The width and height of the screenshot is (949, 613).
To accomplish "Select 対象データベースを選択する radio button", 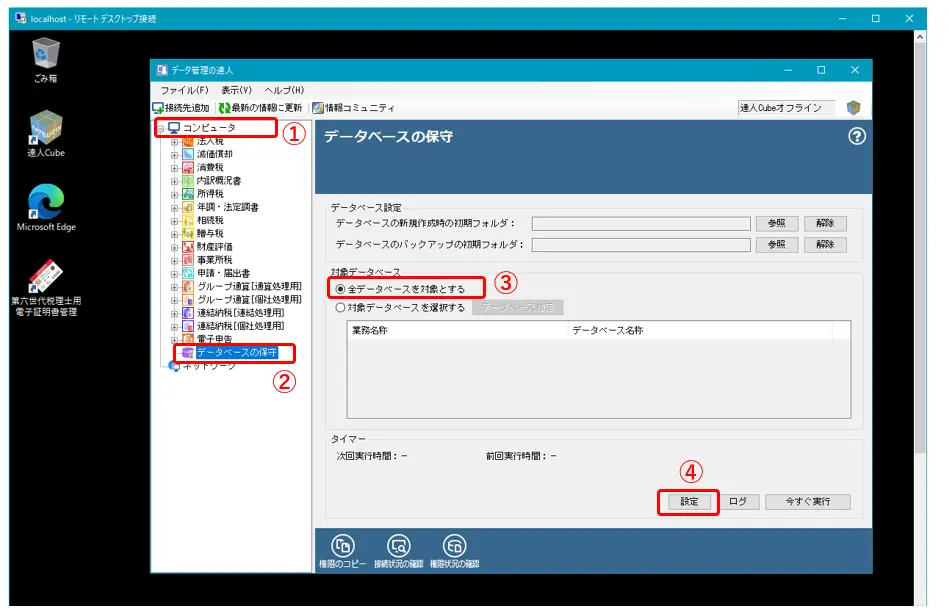I will pyautogui.click(x=341, y=308).
